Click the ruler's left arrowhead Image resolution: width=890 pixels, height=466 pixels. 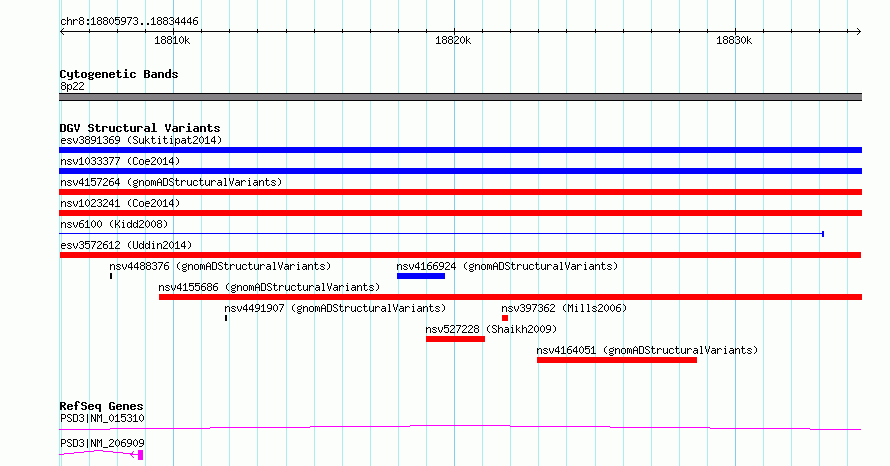(62, 31)
